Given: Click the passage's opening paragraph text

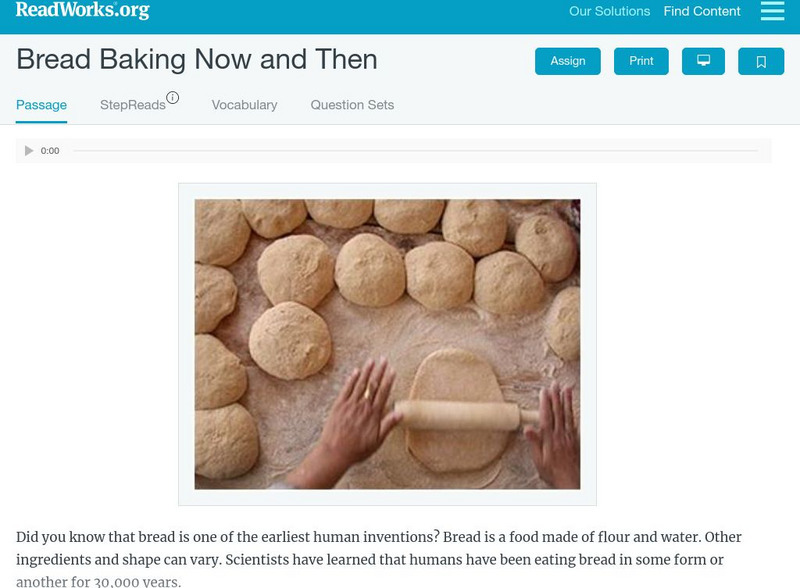Looking at the screenshot, I should 378,549.
